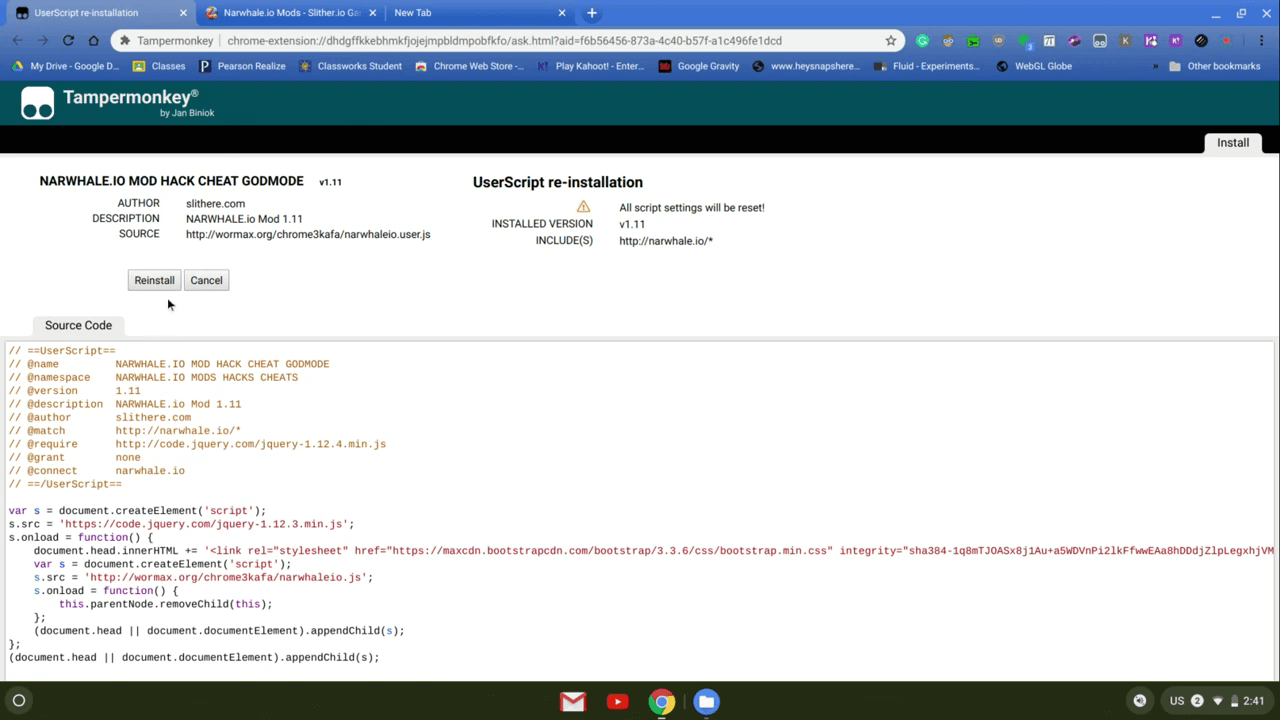Open the Files app from the shelf
The width and height of the screenshot is (1280, 720).
click(x=706, y=702)
